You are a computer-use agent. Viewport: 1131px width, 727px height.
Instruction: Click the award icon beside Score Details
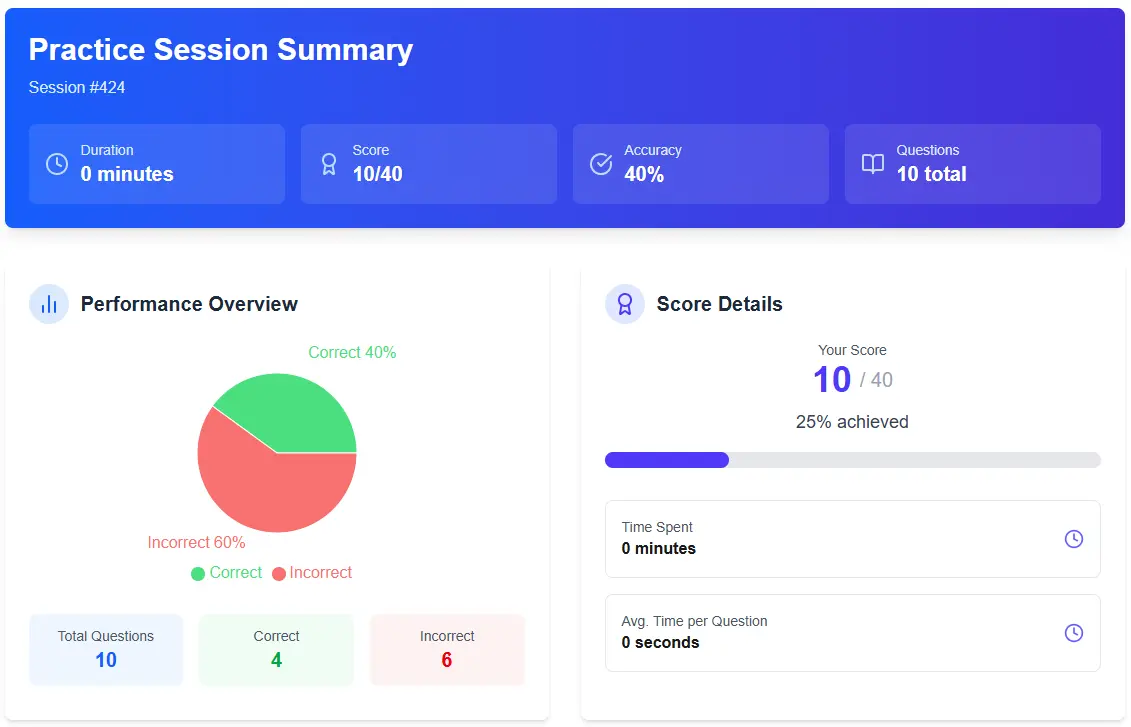coord(625,304)
